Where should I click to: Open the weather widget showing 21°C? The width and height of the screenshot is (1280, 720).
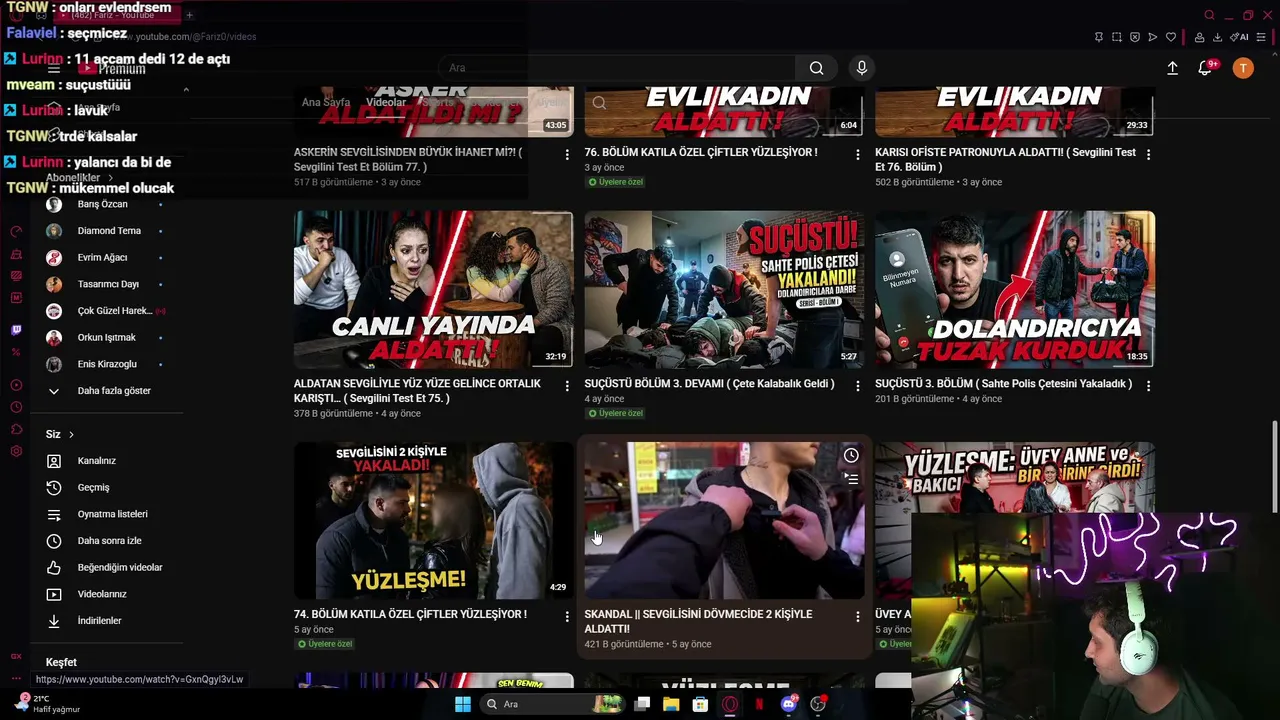pos(47,703)
